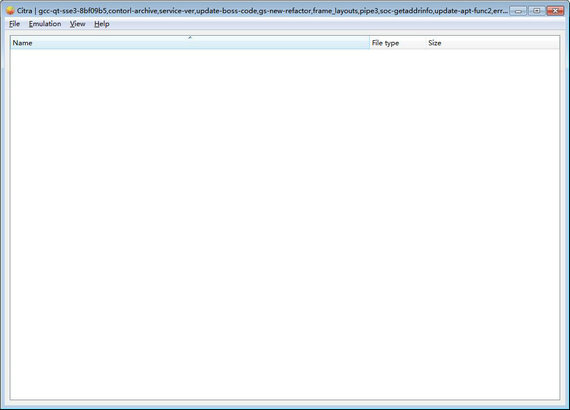
Task: Click divider between Name and File type headers
Action: coord(369,43)
